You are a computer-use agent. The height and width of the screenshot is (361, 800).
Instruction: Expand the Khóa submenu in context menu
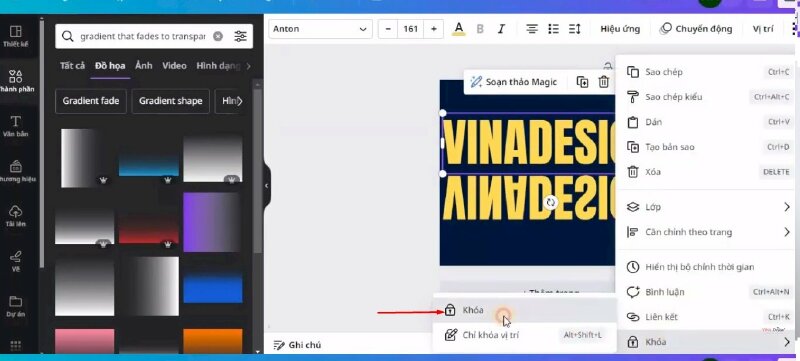pyautogui.click(x=708, y=342)
